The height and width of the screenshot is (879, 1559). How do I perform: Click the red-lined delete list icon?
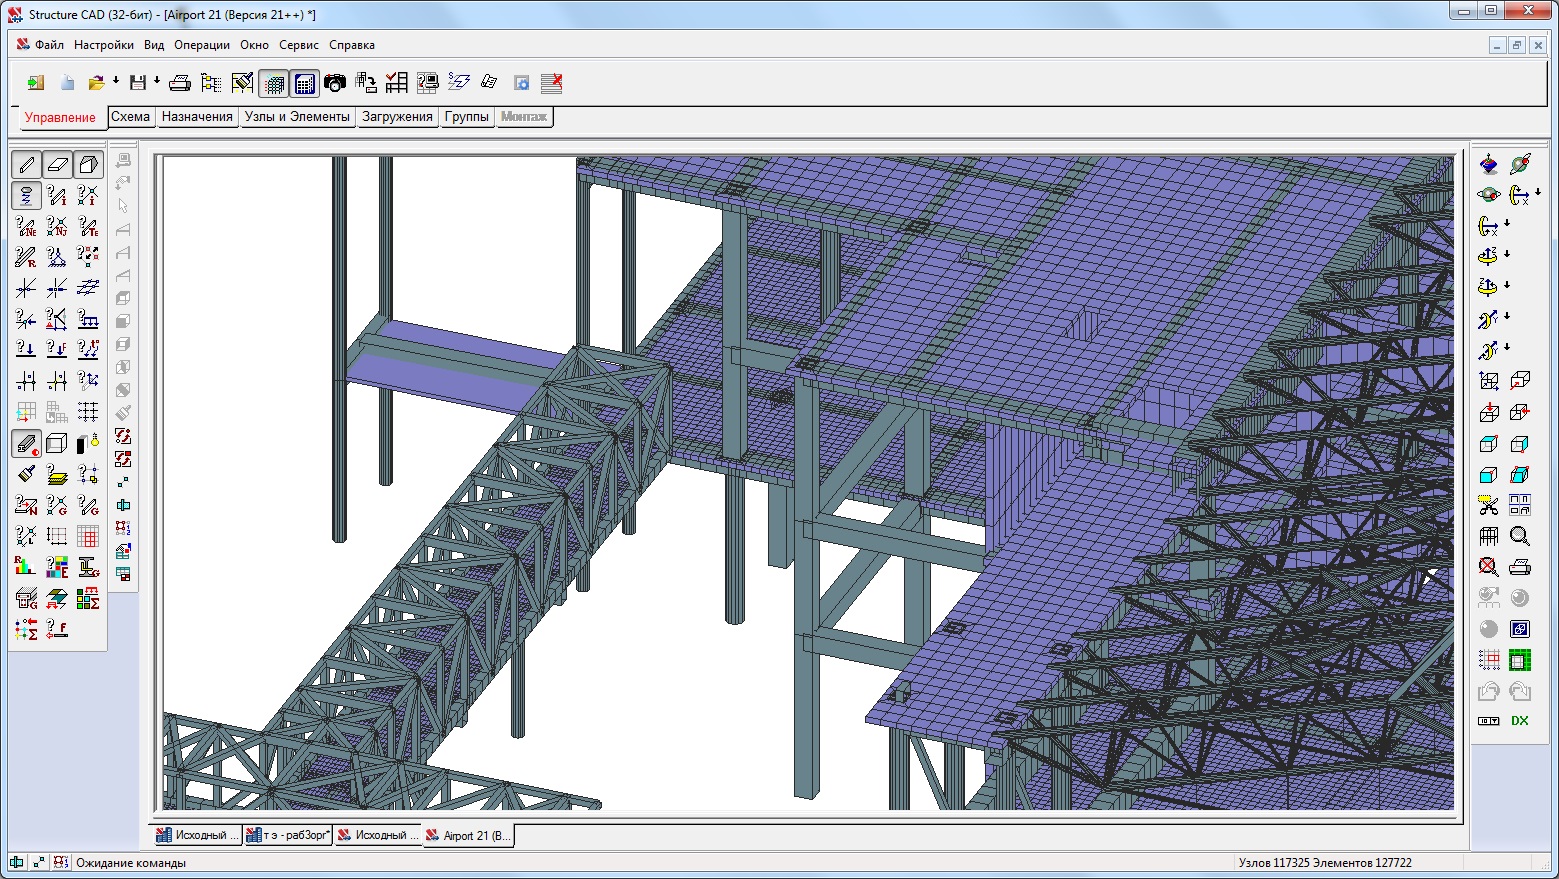click(551, 83)
